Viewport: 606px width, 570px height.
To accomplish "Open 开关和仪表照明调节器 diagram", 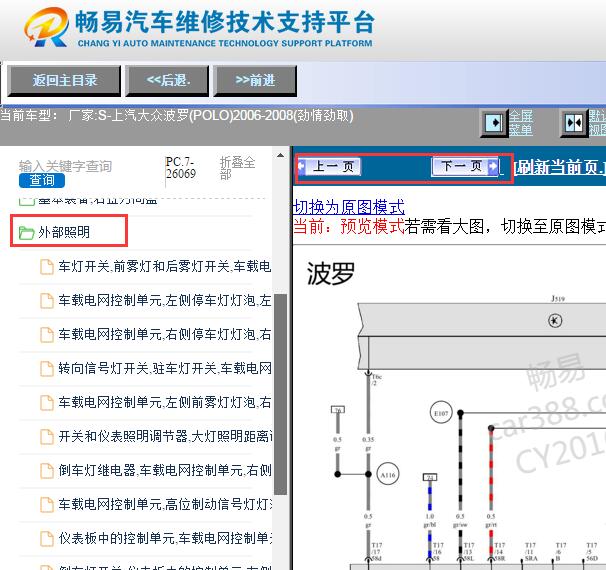I will point(165,436).
